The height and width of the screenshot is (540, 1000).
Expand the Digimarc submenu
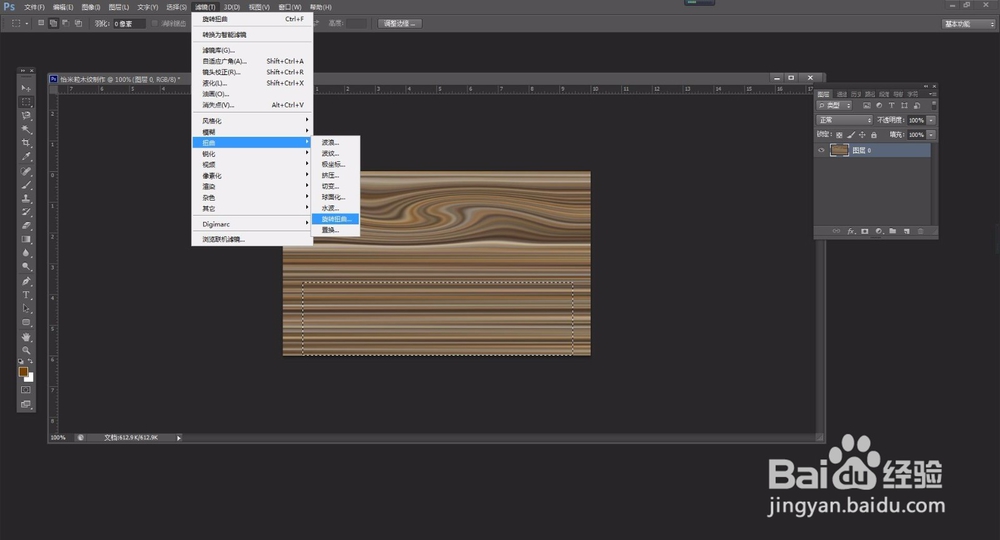[x=252, y=224]
